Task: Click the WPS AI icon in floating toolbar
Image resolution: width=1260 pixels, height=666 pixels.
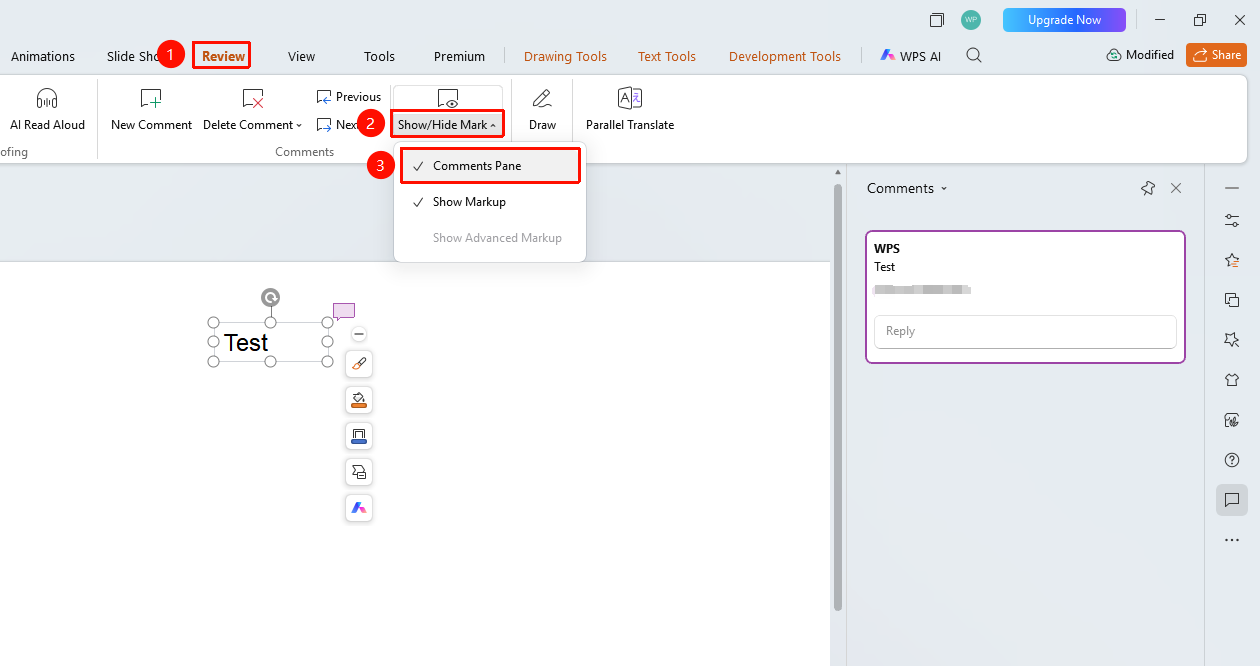Action: 359,508
